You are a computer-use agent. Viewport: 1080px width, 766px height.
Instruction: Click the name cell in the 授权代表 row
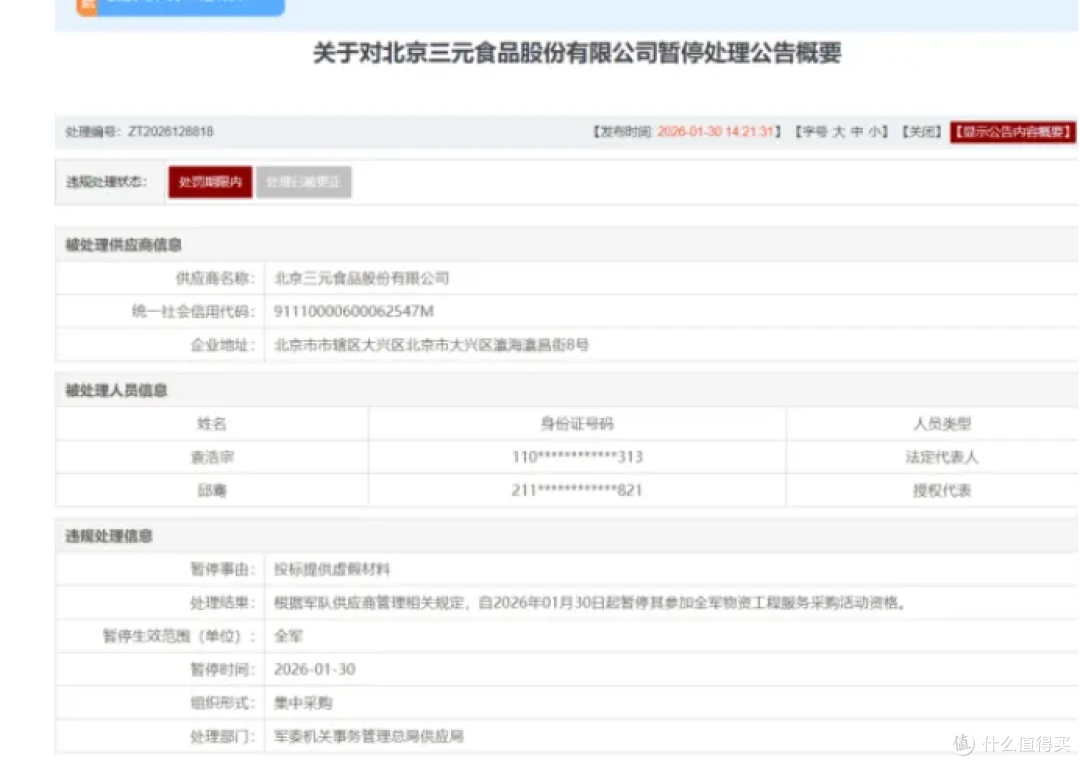(212, 490)
